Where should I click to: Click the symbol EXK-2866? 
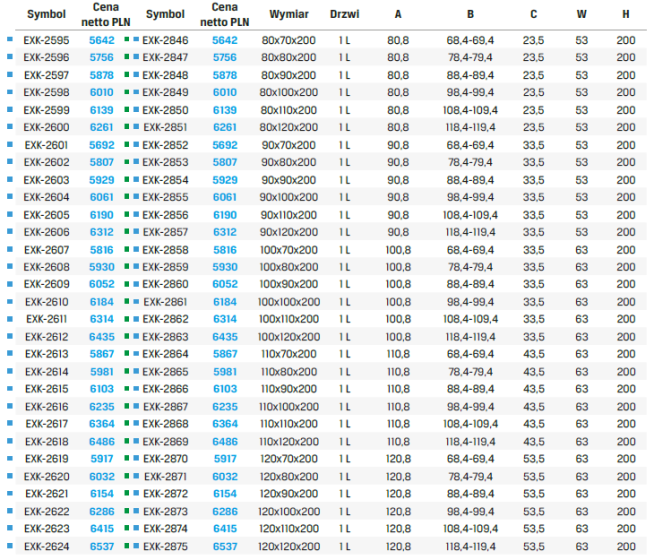(165, 389)
